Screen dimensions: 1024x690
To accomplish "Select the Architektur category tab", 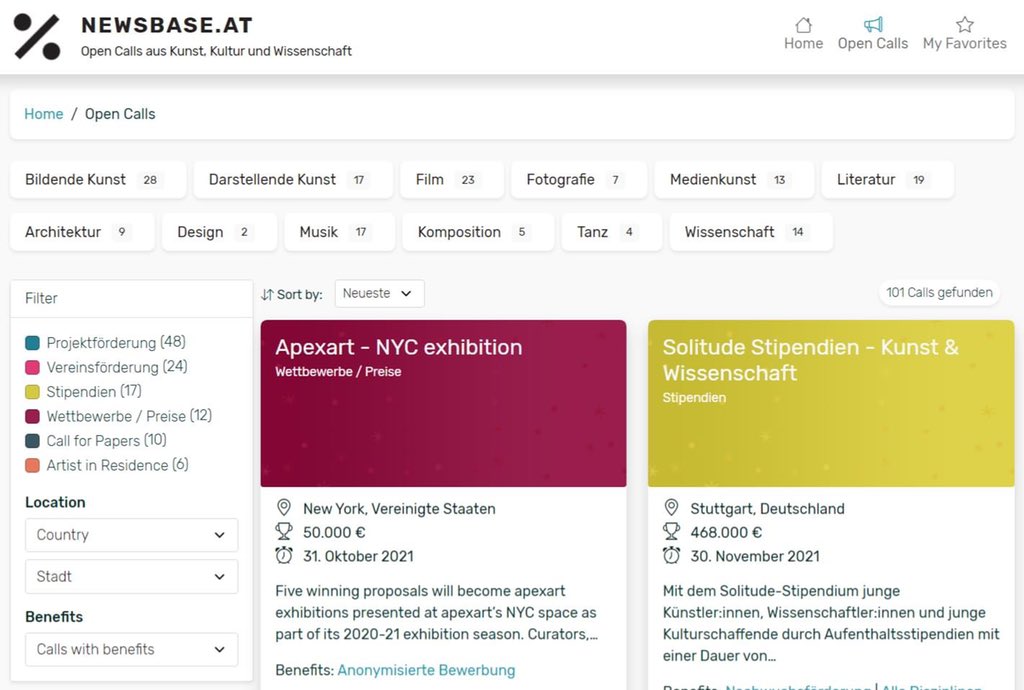I will click(x=82, y=232).
